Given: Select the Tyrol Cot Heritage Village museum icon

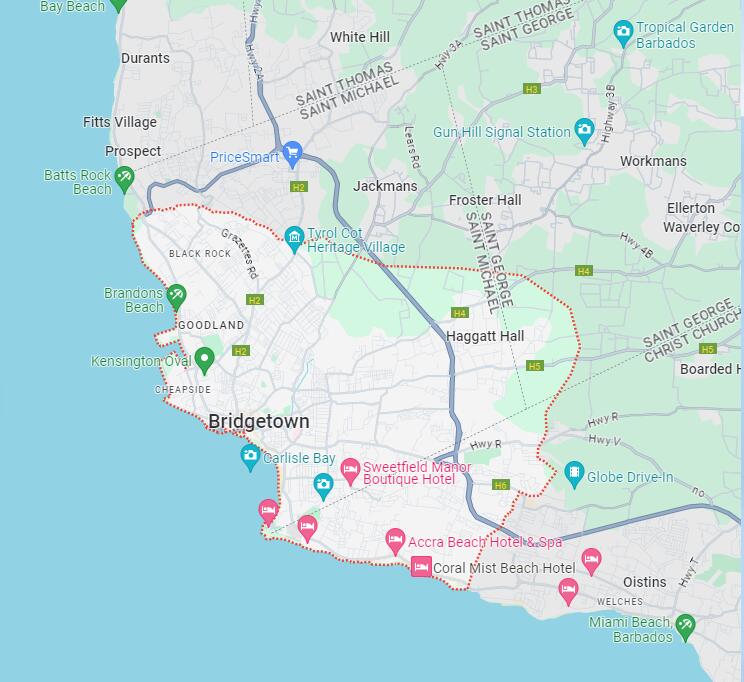Looking at the screenshot, I should tap(294, 239).
